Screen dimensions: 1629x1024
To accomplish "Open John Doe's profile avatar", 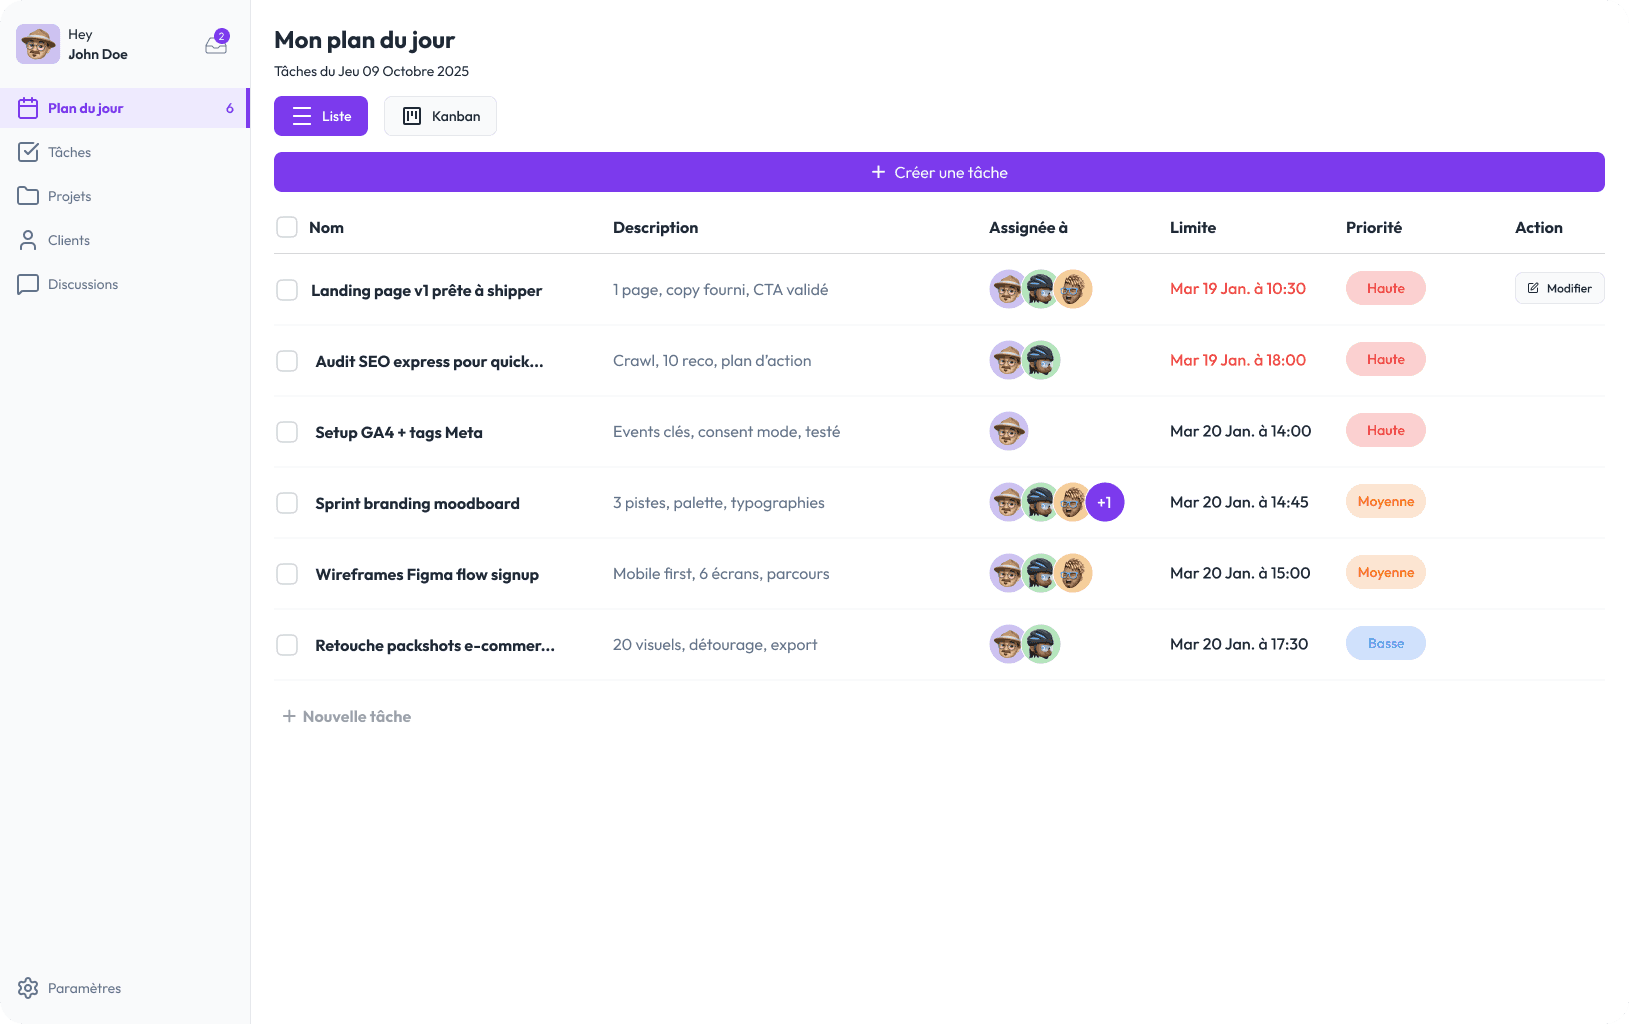I will (37, 44).
